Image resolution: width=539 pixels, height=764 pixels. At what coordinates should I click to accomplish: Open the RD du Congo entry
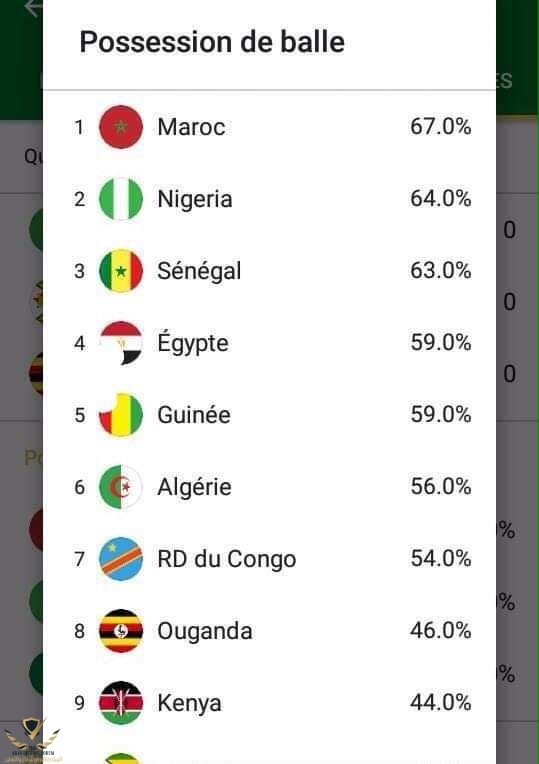[227, 559]
